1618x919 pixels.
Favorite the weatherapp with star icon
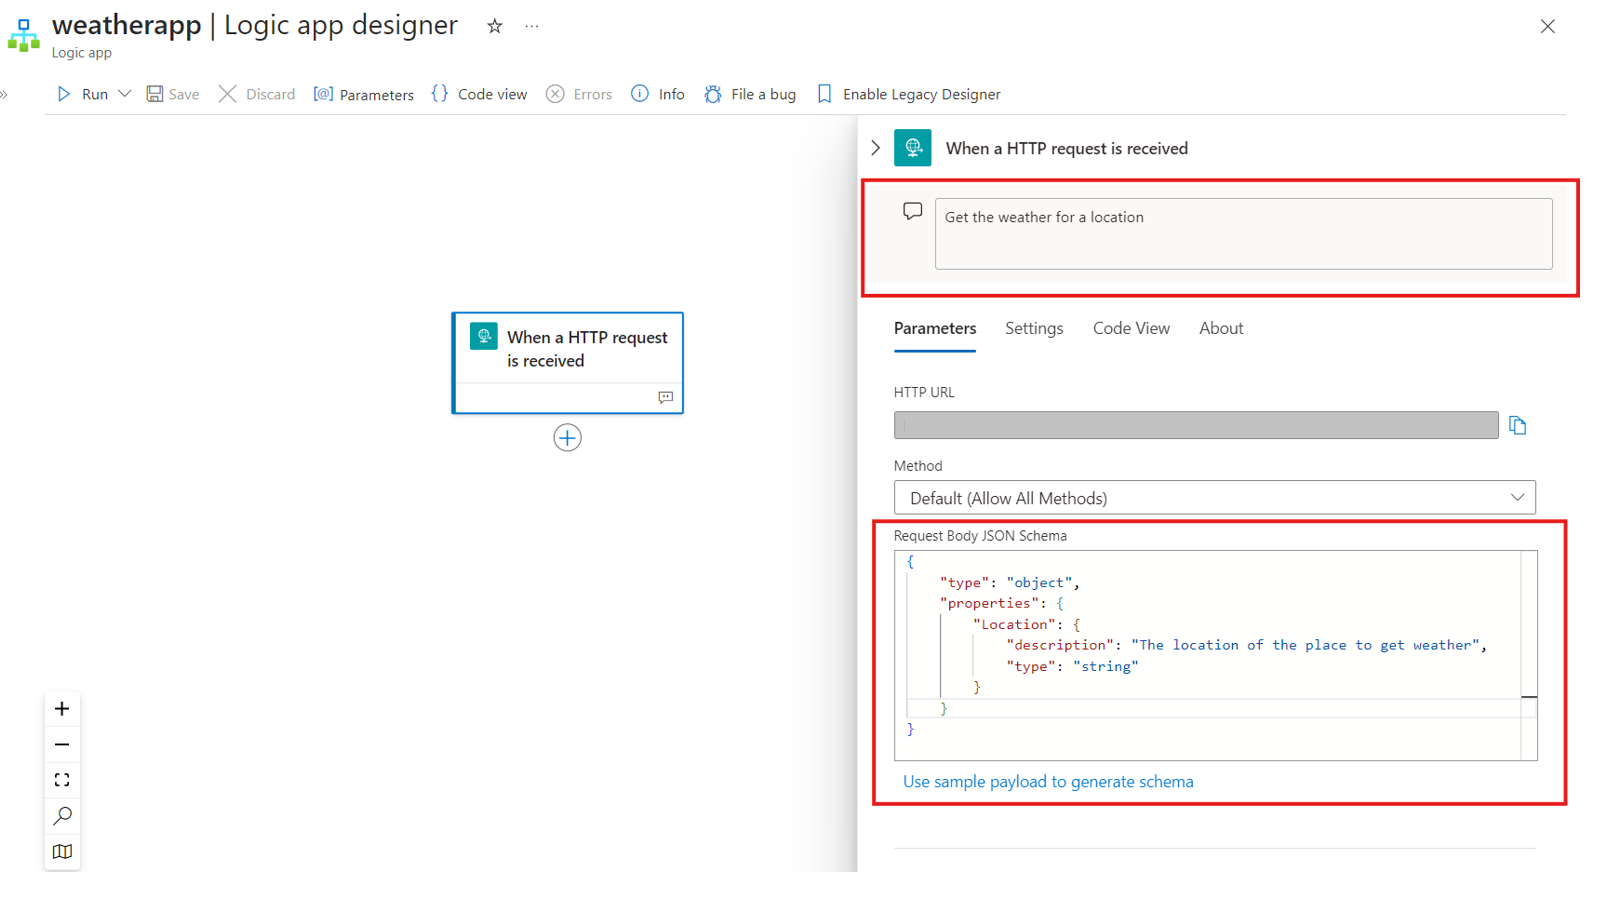(495, 27)
